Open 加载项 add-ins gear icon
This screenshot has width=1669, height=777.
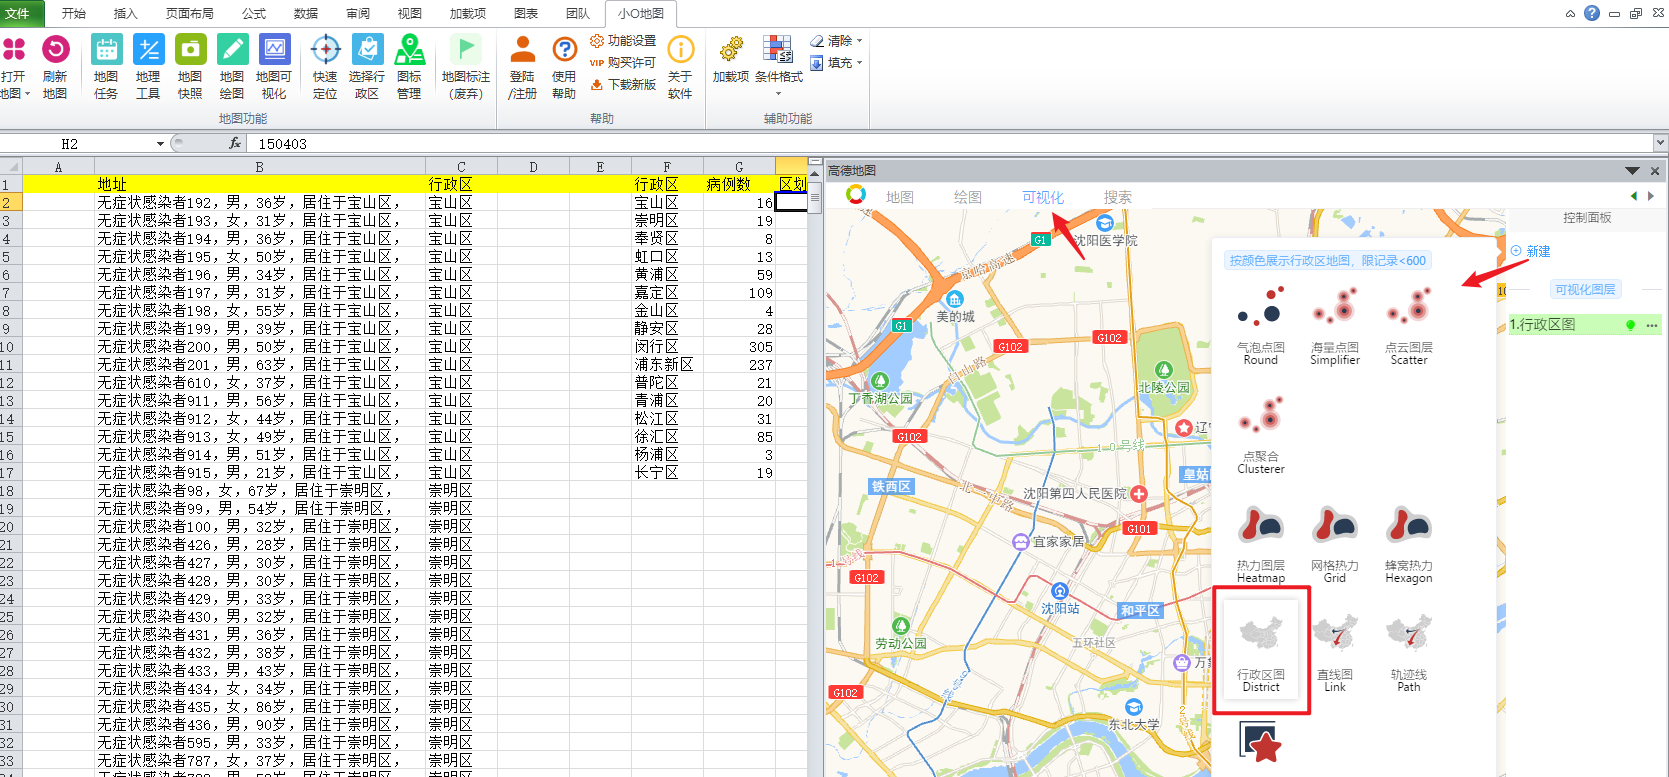point(731,58)
